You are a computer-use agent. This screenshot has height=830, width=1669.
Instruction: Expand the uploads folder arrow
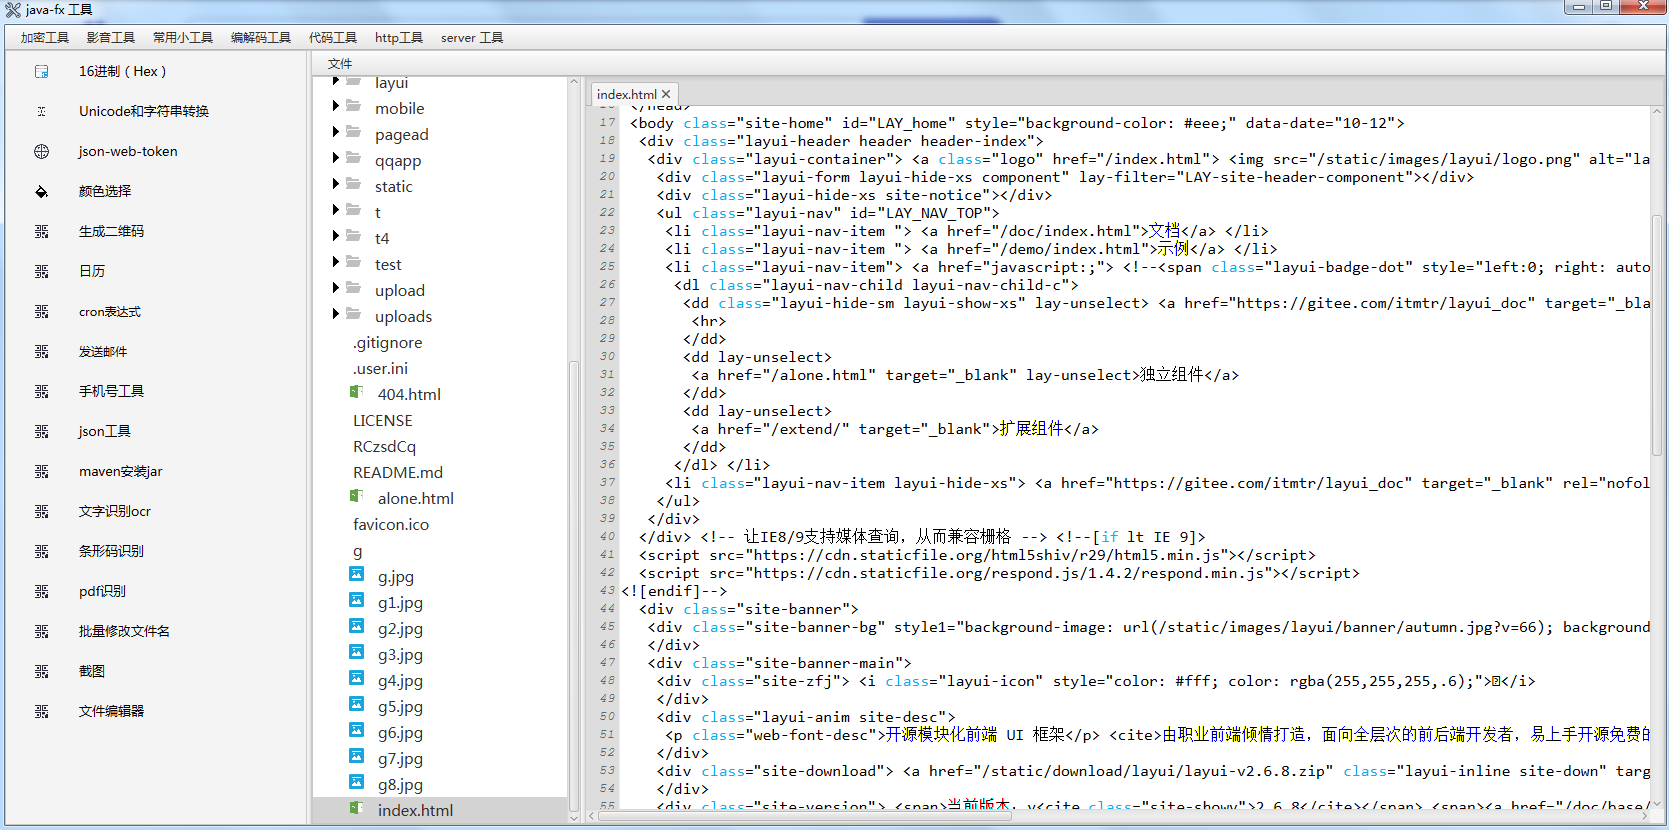[336, 314]
